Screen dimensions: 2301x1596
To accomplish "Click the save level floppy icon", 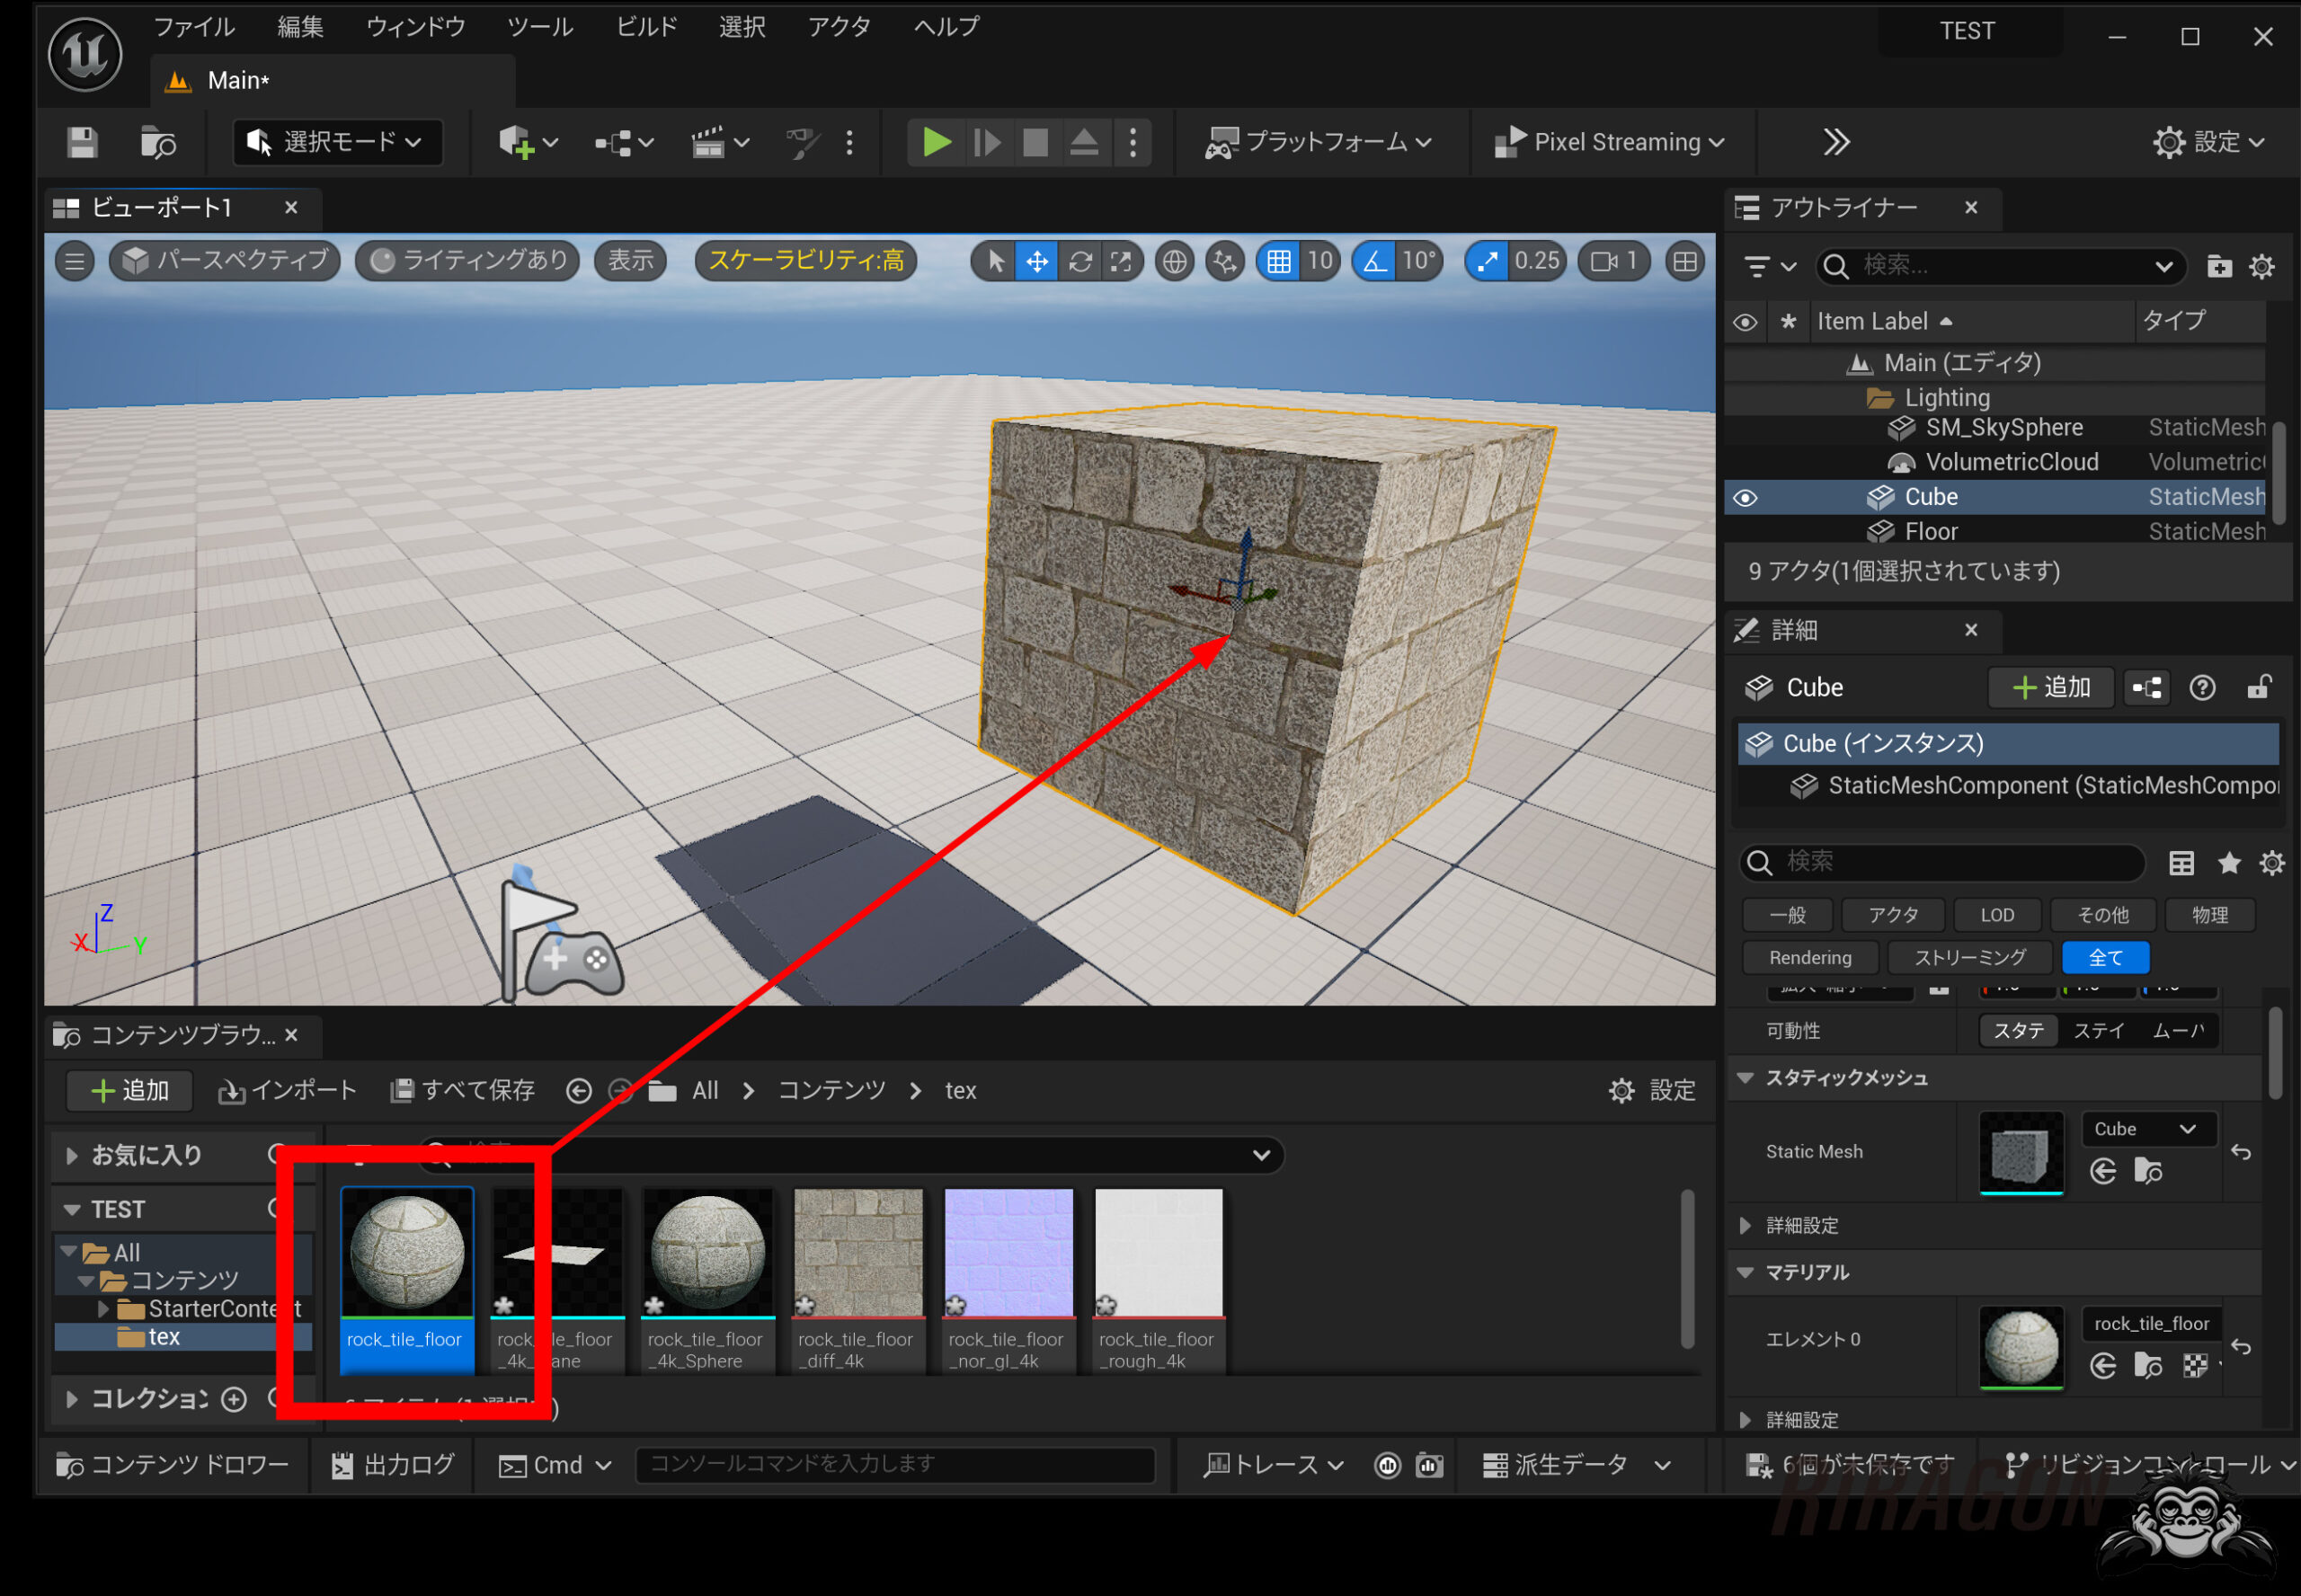I will click(x=82, y=142).
